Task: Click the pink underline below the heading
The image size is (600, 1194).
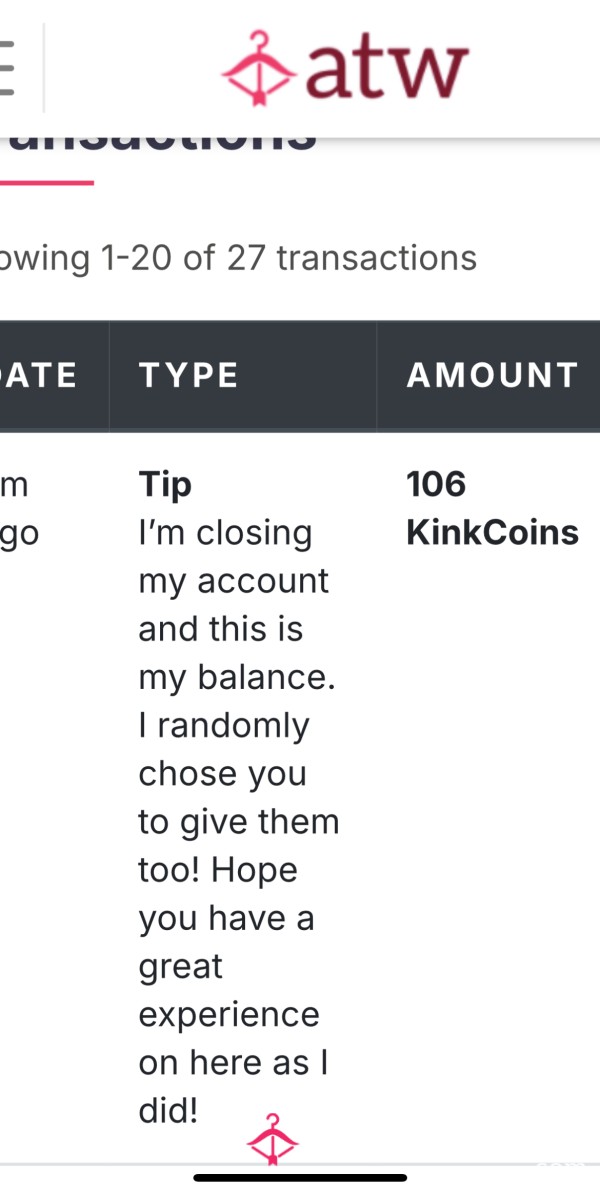Action: (x=46, y=183)
